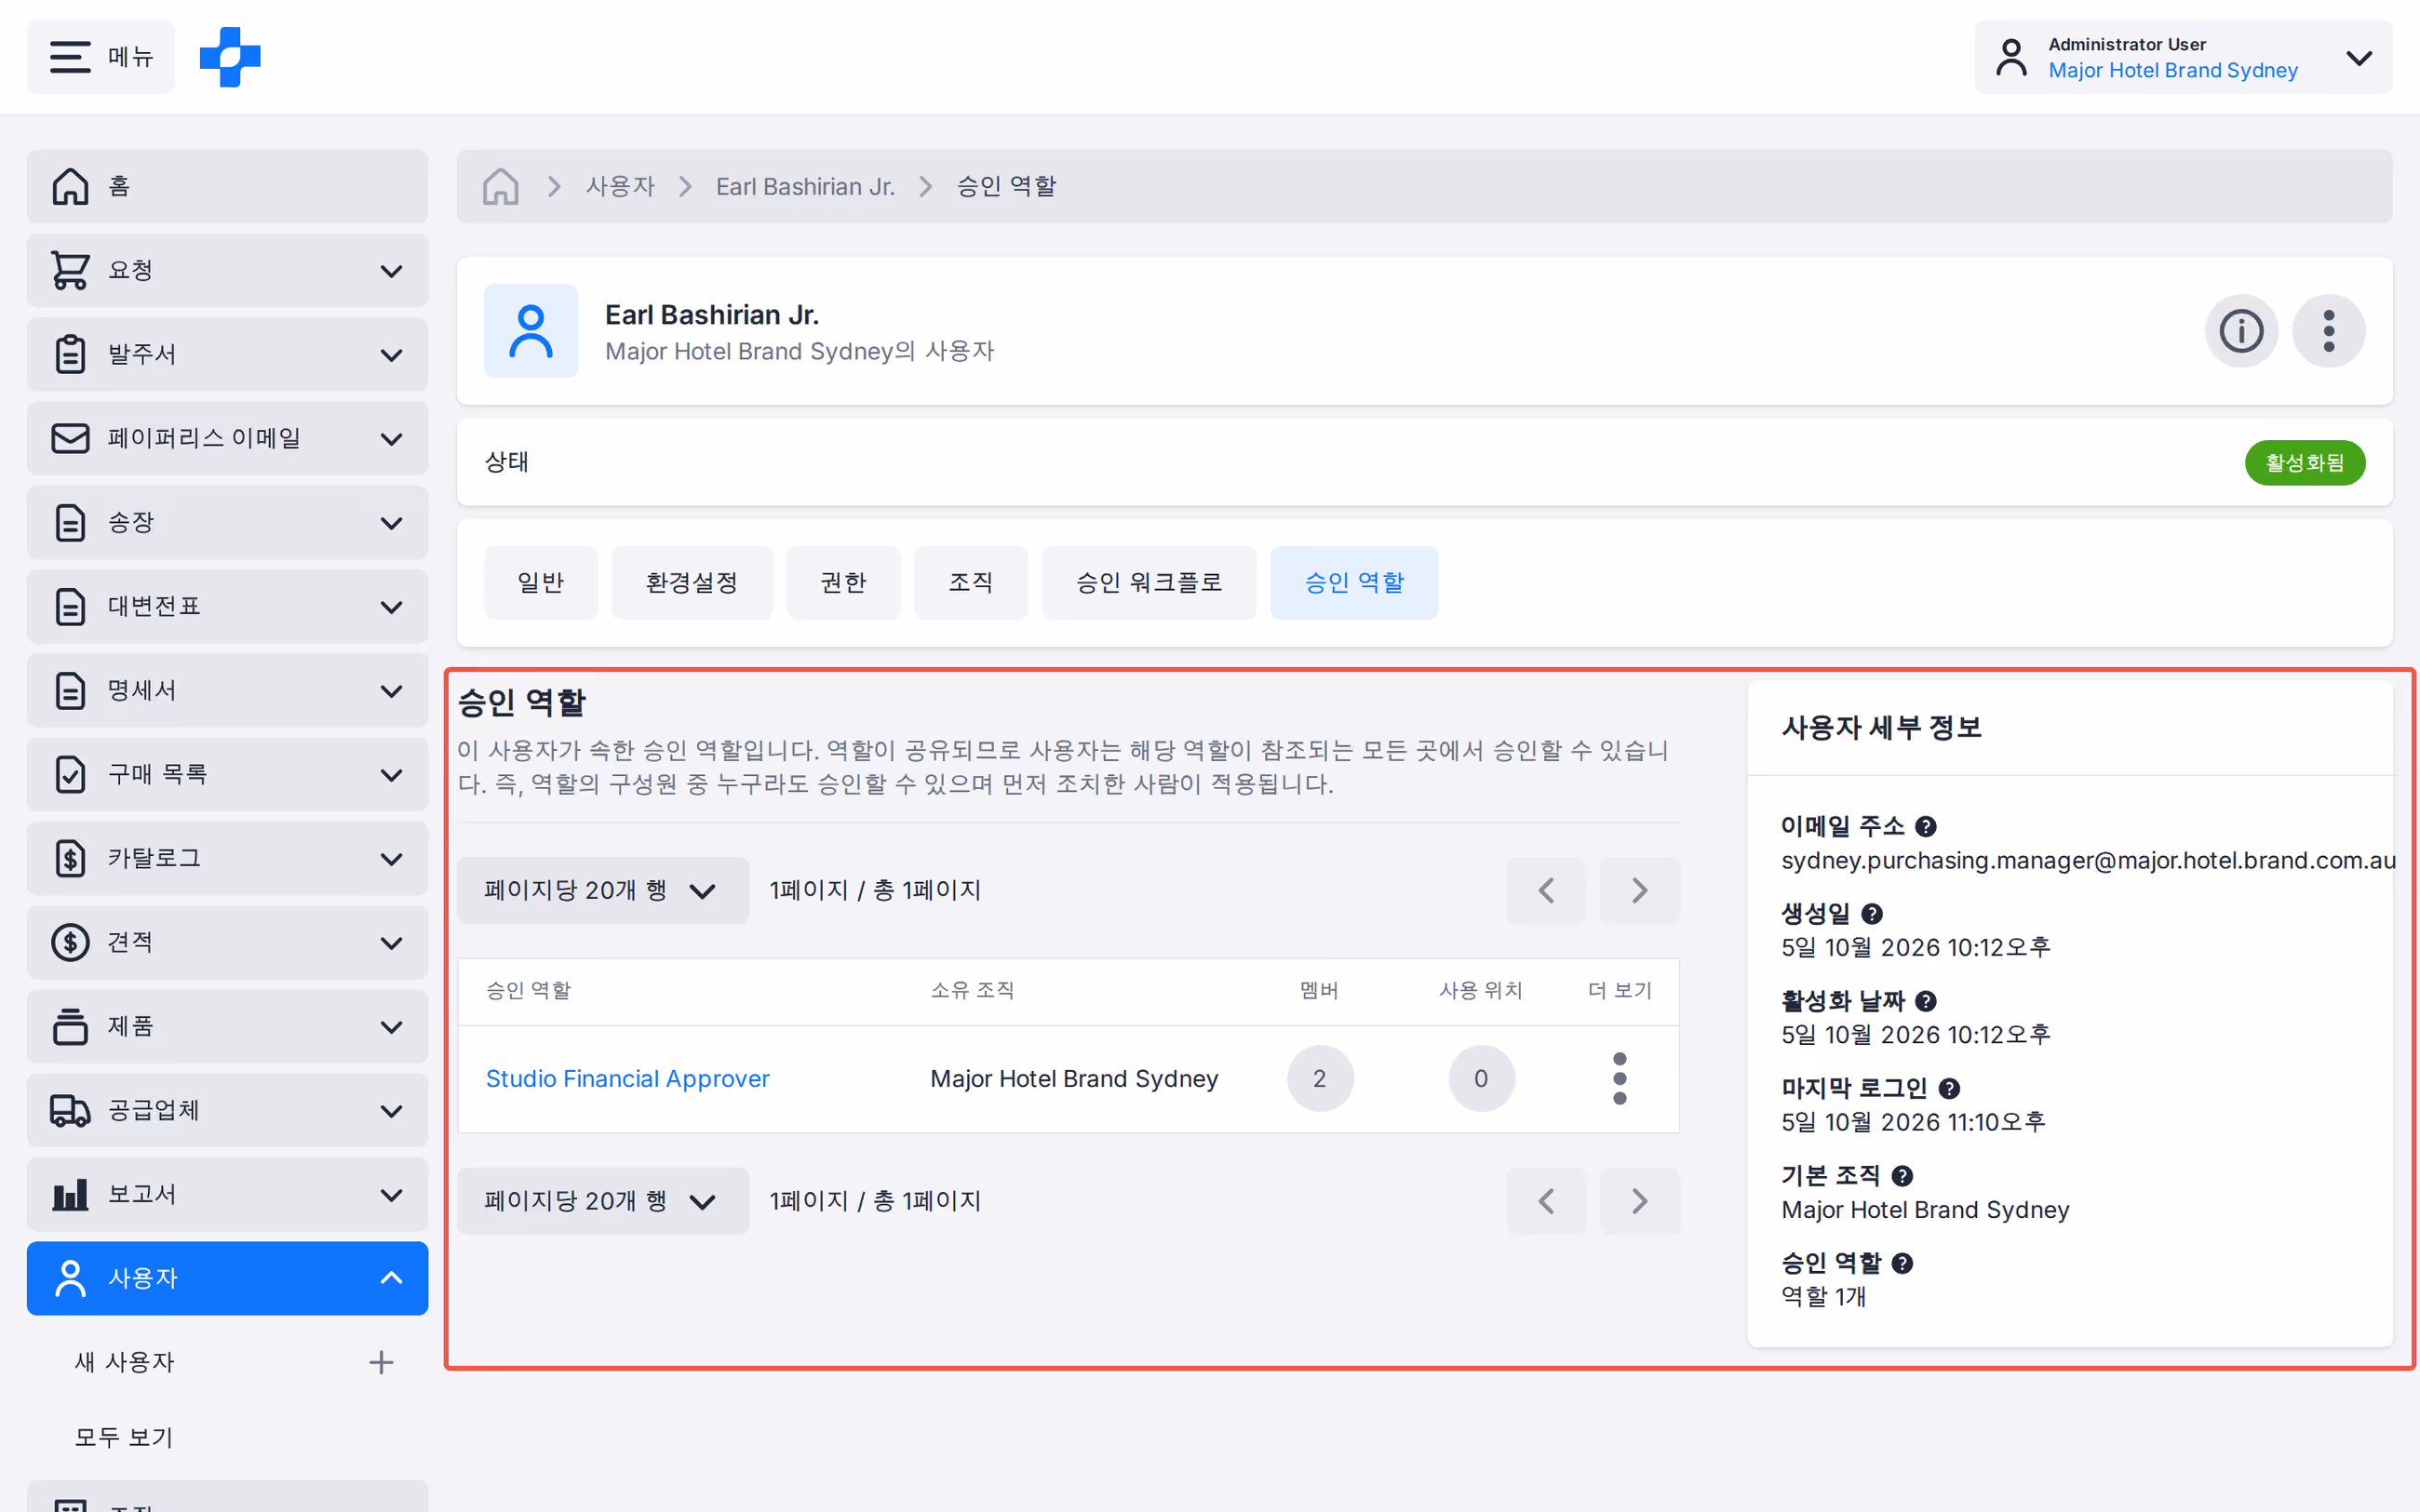Go to previous page in bottom pagination
This screenshot has width=2420, height=1512.
1546,1201
